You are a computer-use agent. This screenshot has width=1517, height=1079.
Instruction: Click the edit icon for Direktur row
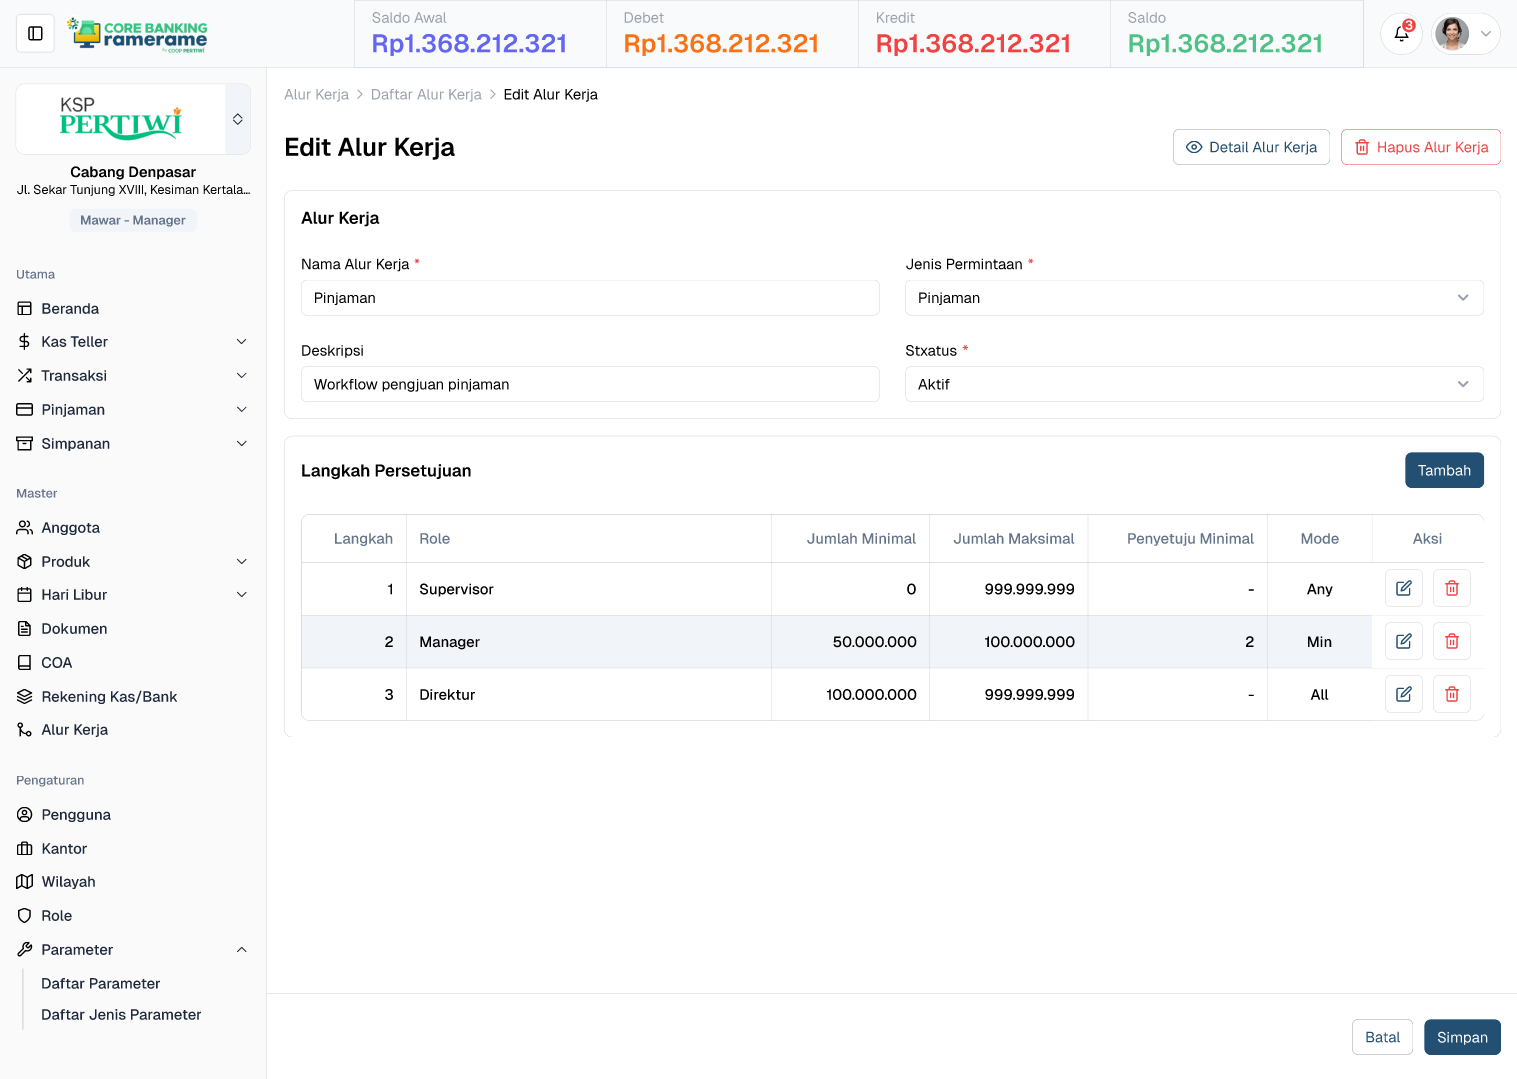click(1403, 694)
